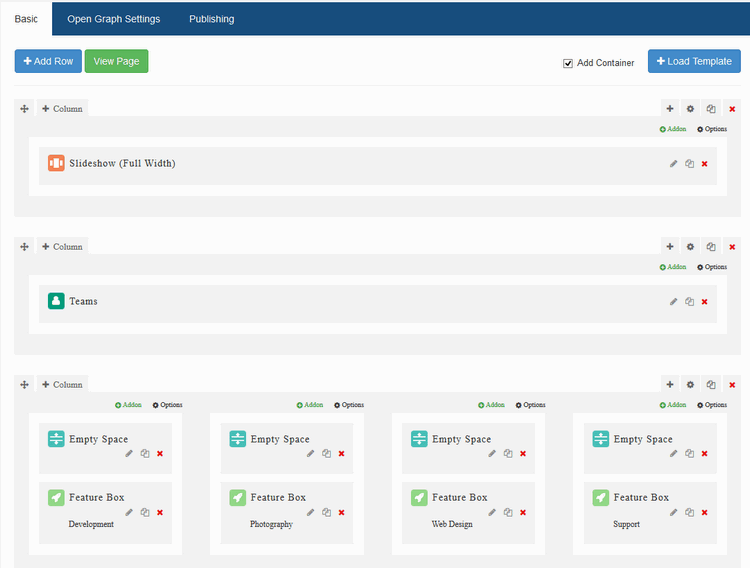This screenshot has height=568, width=750.
Task: Open settings gear of second row
Action: [690, 246]
